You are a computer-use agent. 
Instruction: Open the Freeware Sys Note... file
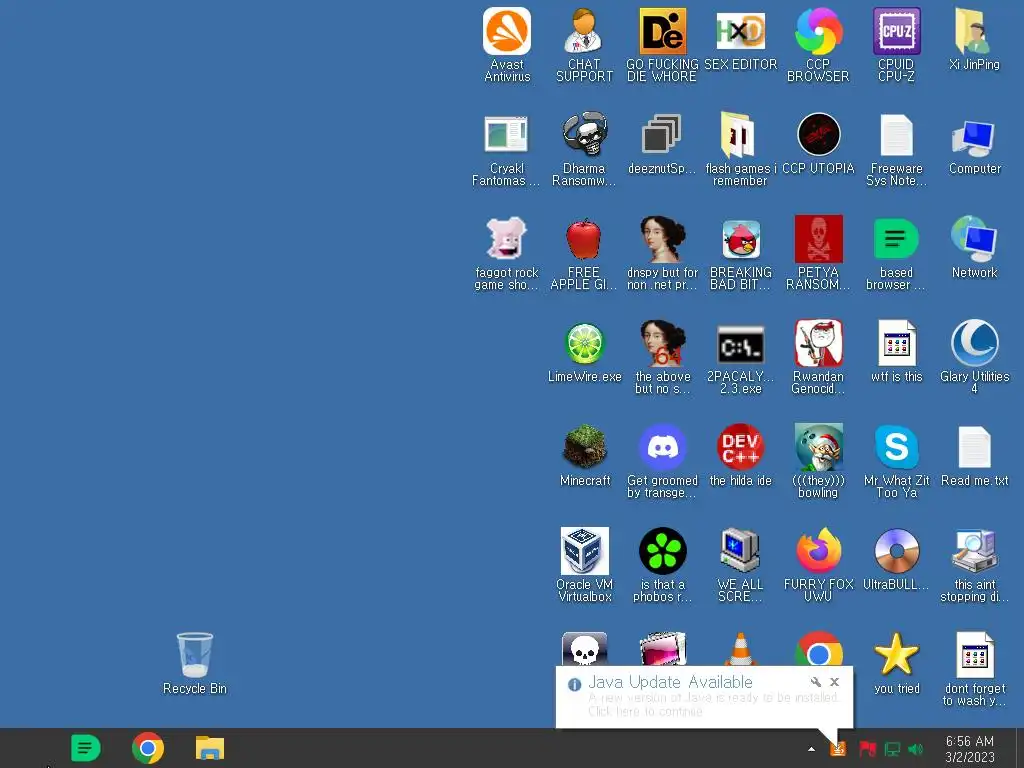pyautogui.click(x=896, y=150)
